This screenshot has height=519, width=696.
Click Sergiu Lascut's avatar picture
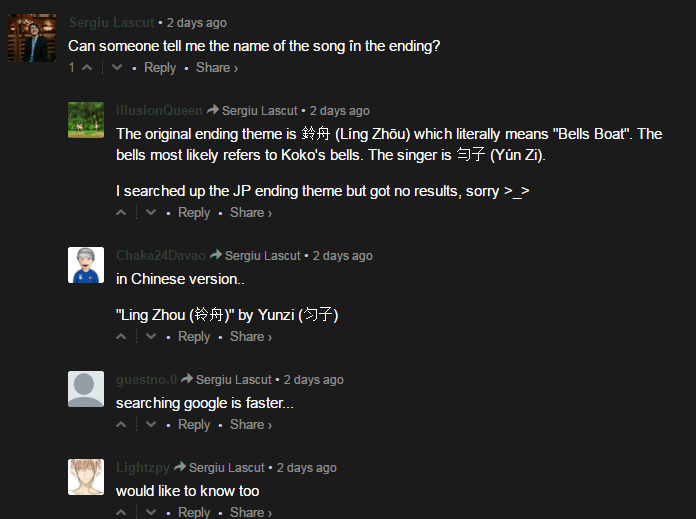(32, 38)
